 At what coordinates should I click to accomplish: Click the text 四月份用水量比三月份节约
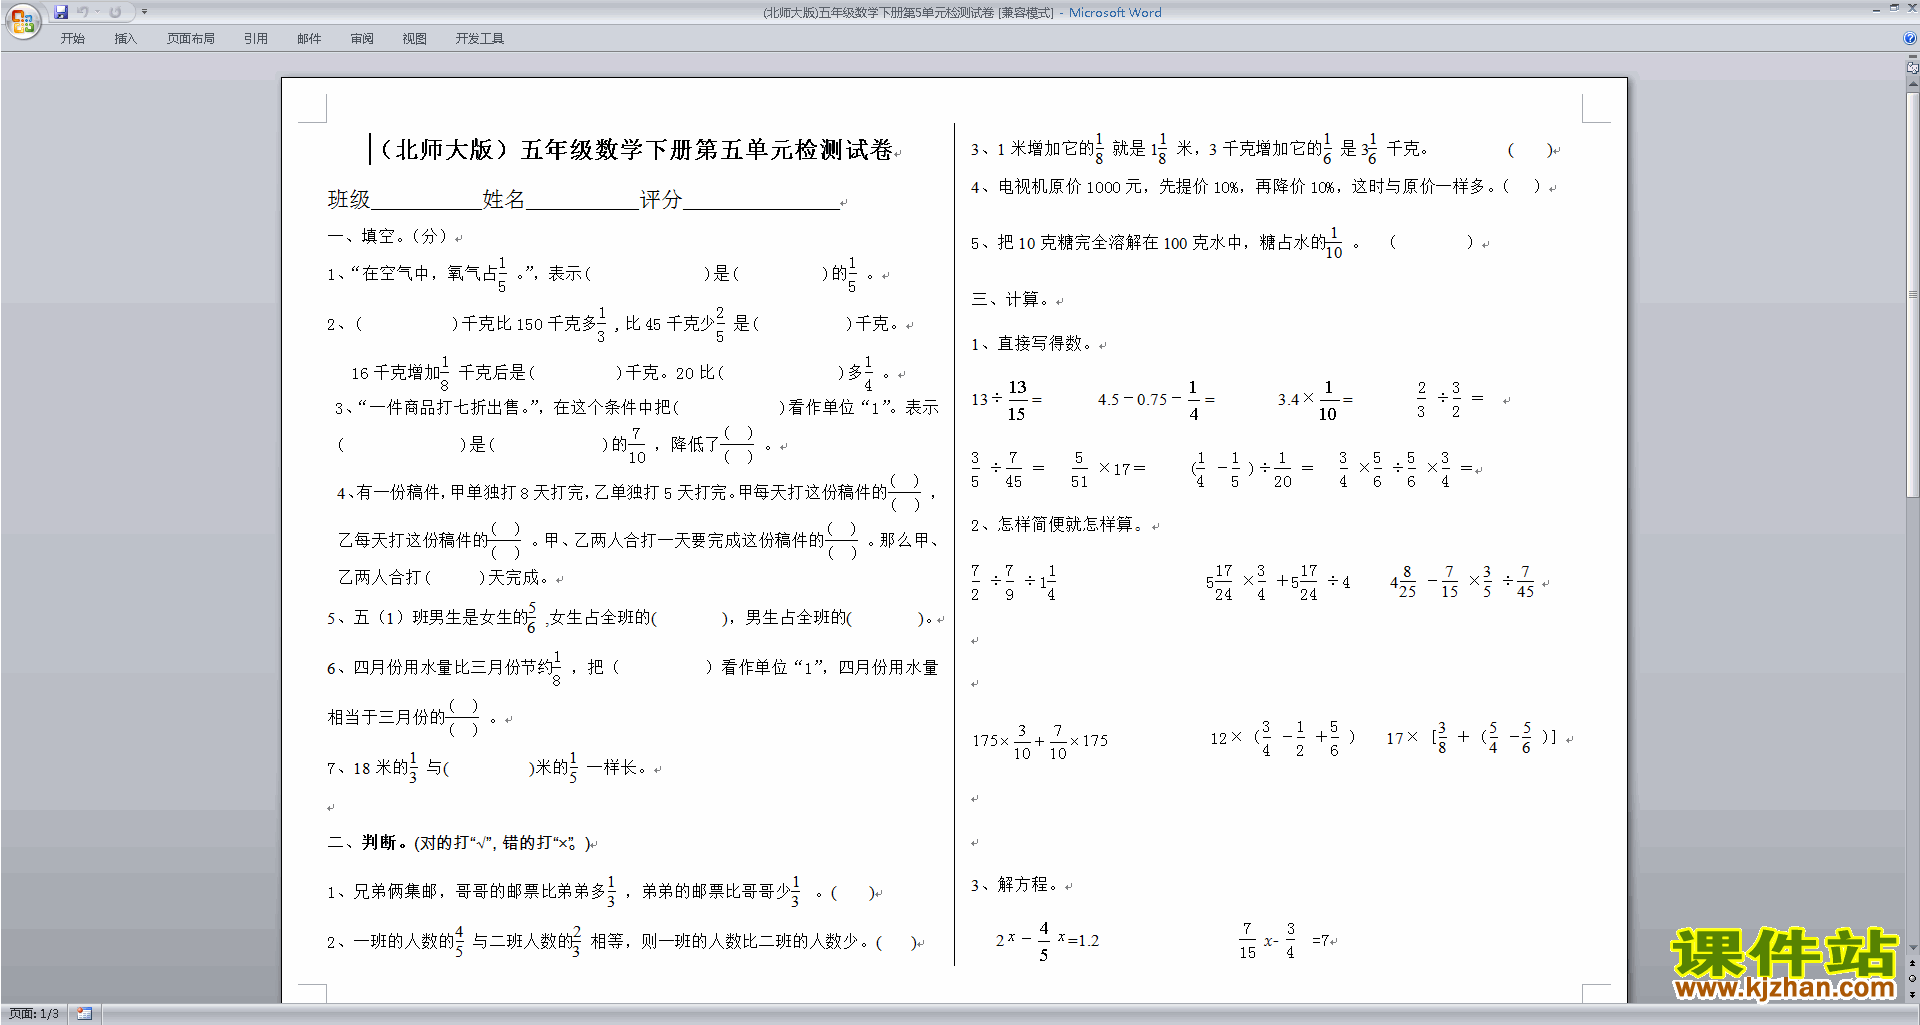(453, 668)
